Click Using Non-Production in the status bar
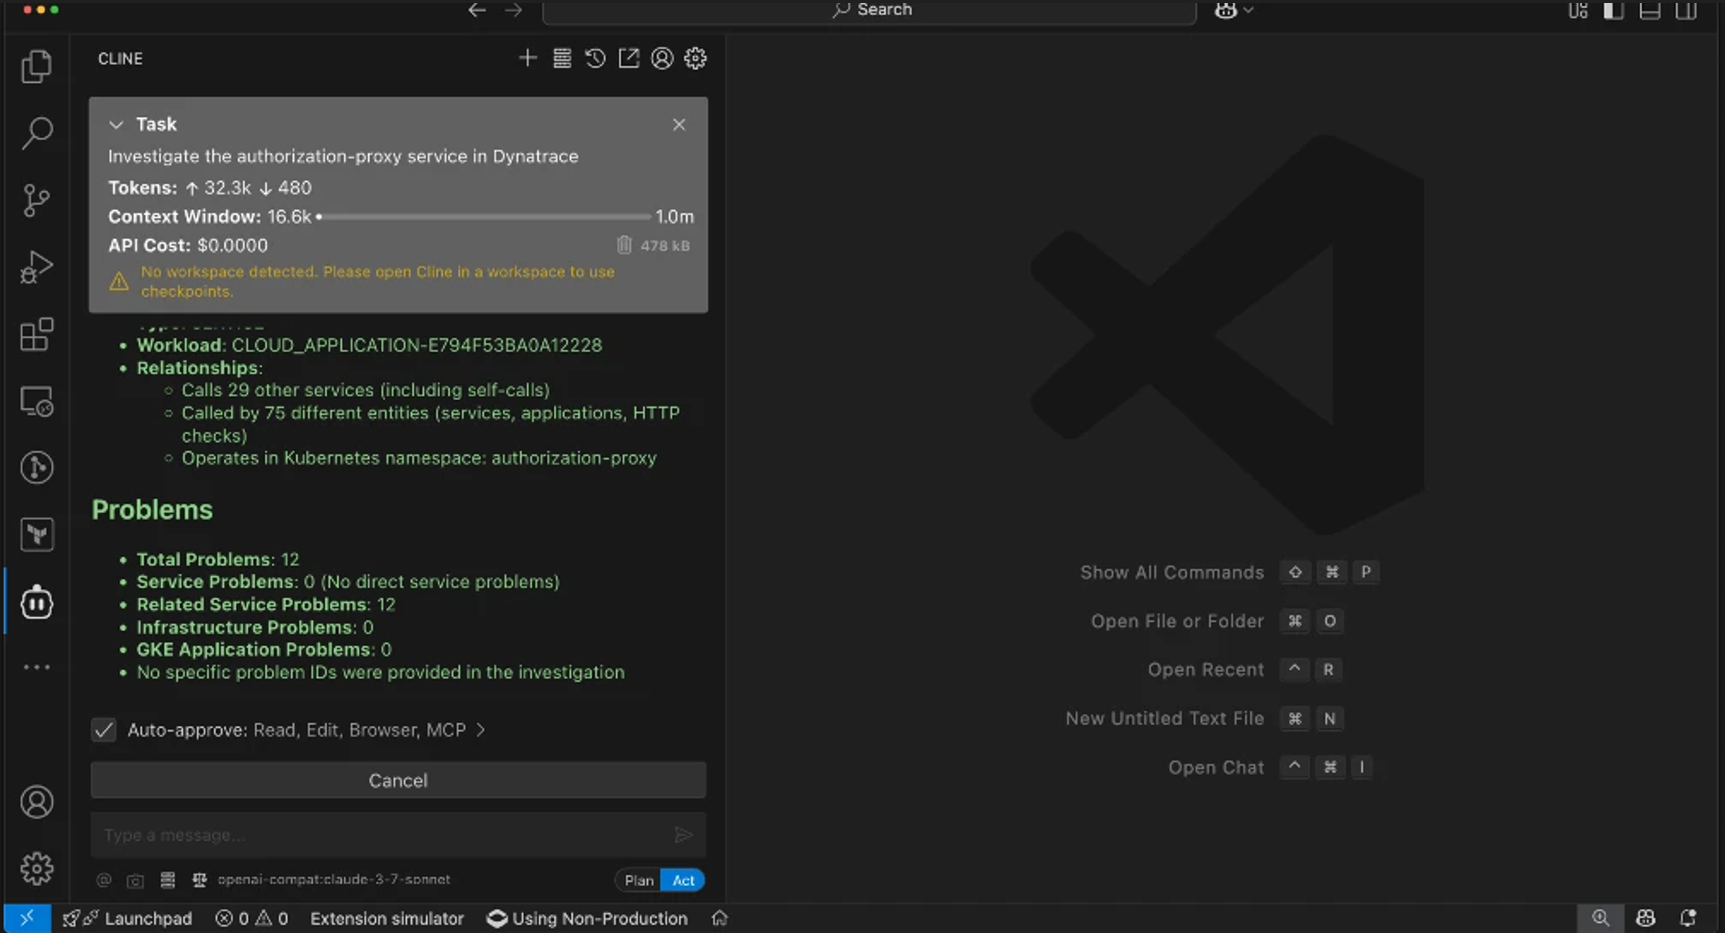The width and height of the screenshot is (1725, 933). pyautogui.click(x=587, y=918)
